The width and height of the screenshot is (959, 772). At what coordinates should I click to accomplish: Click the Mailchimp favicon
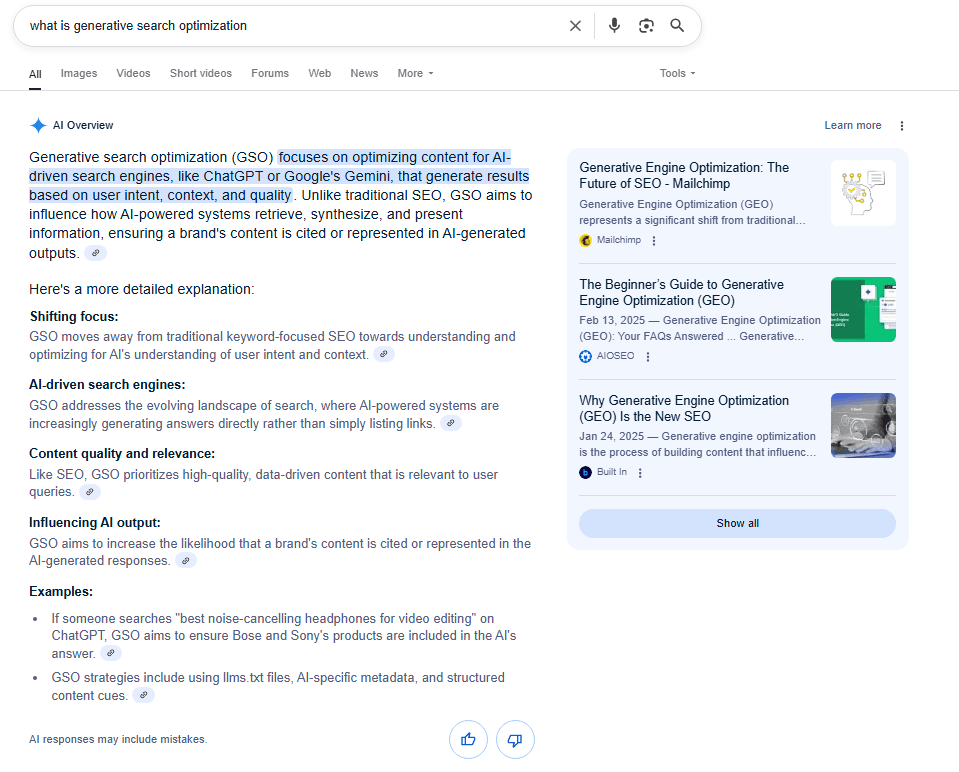[585, 240]
